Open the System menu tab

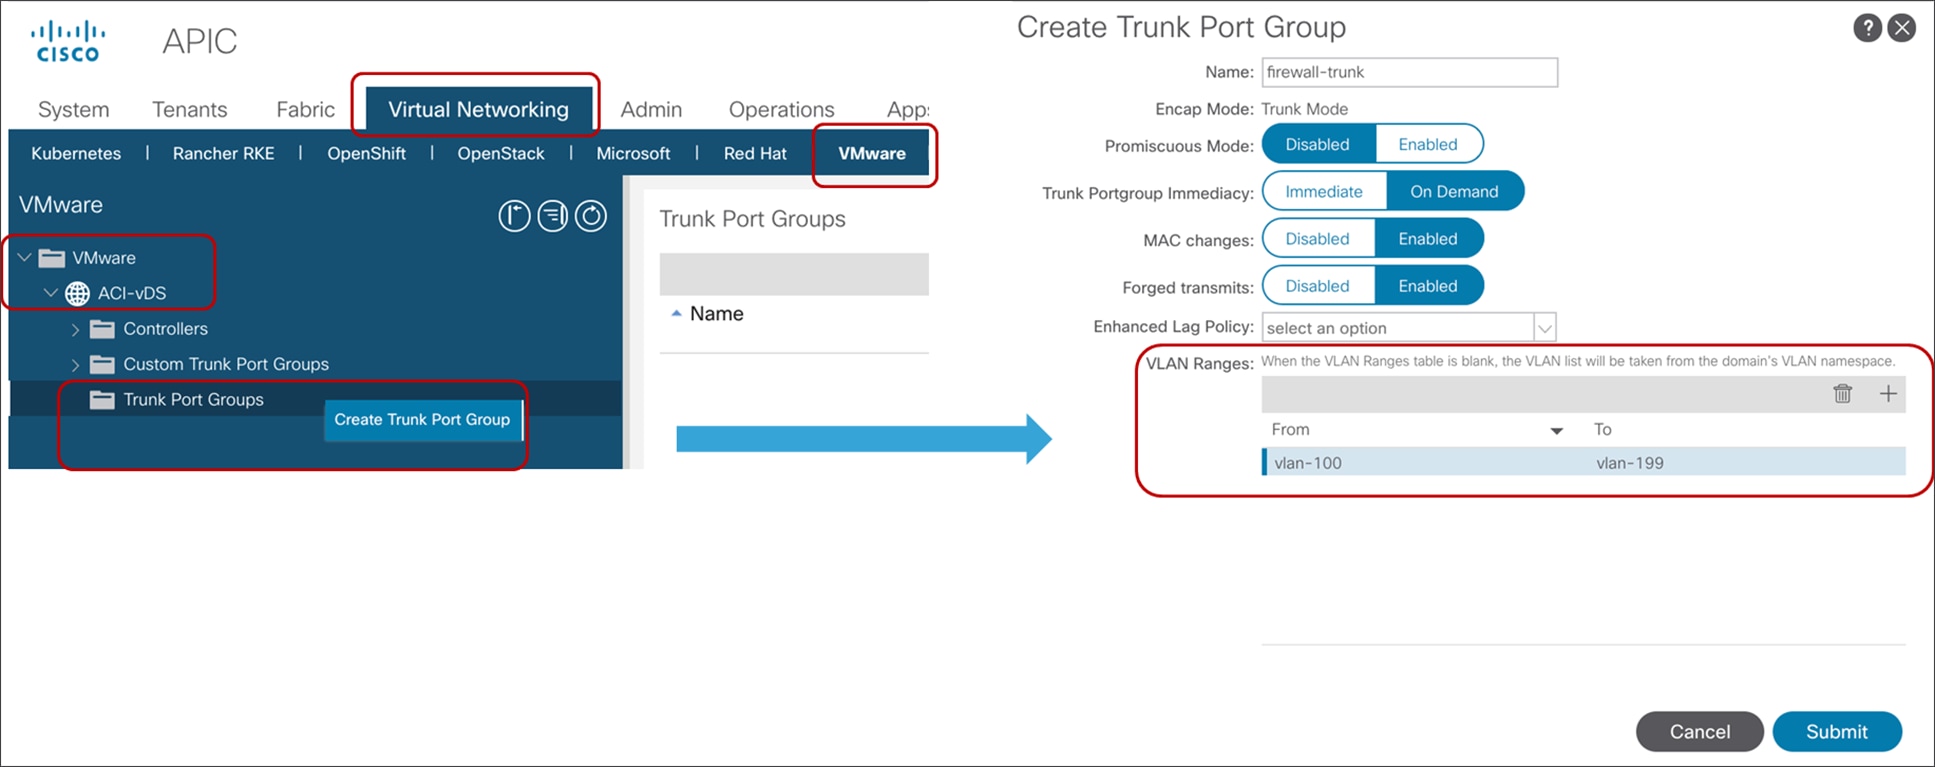pos(73,109)
